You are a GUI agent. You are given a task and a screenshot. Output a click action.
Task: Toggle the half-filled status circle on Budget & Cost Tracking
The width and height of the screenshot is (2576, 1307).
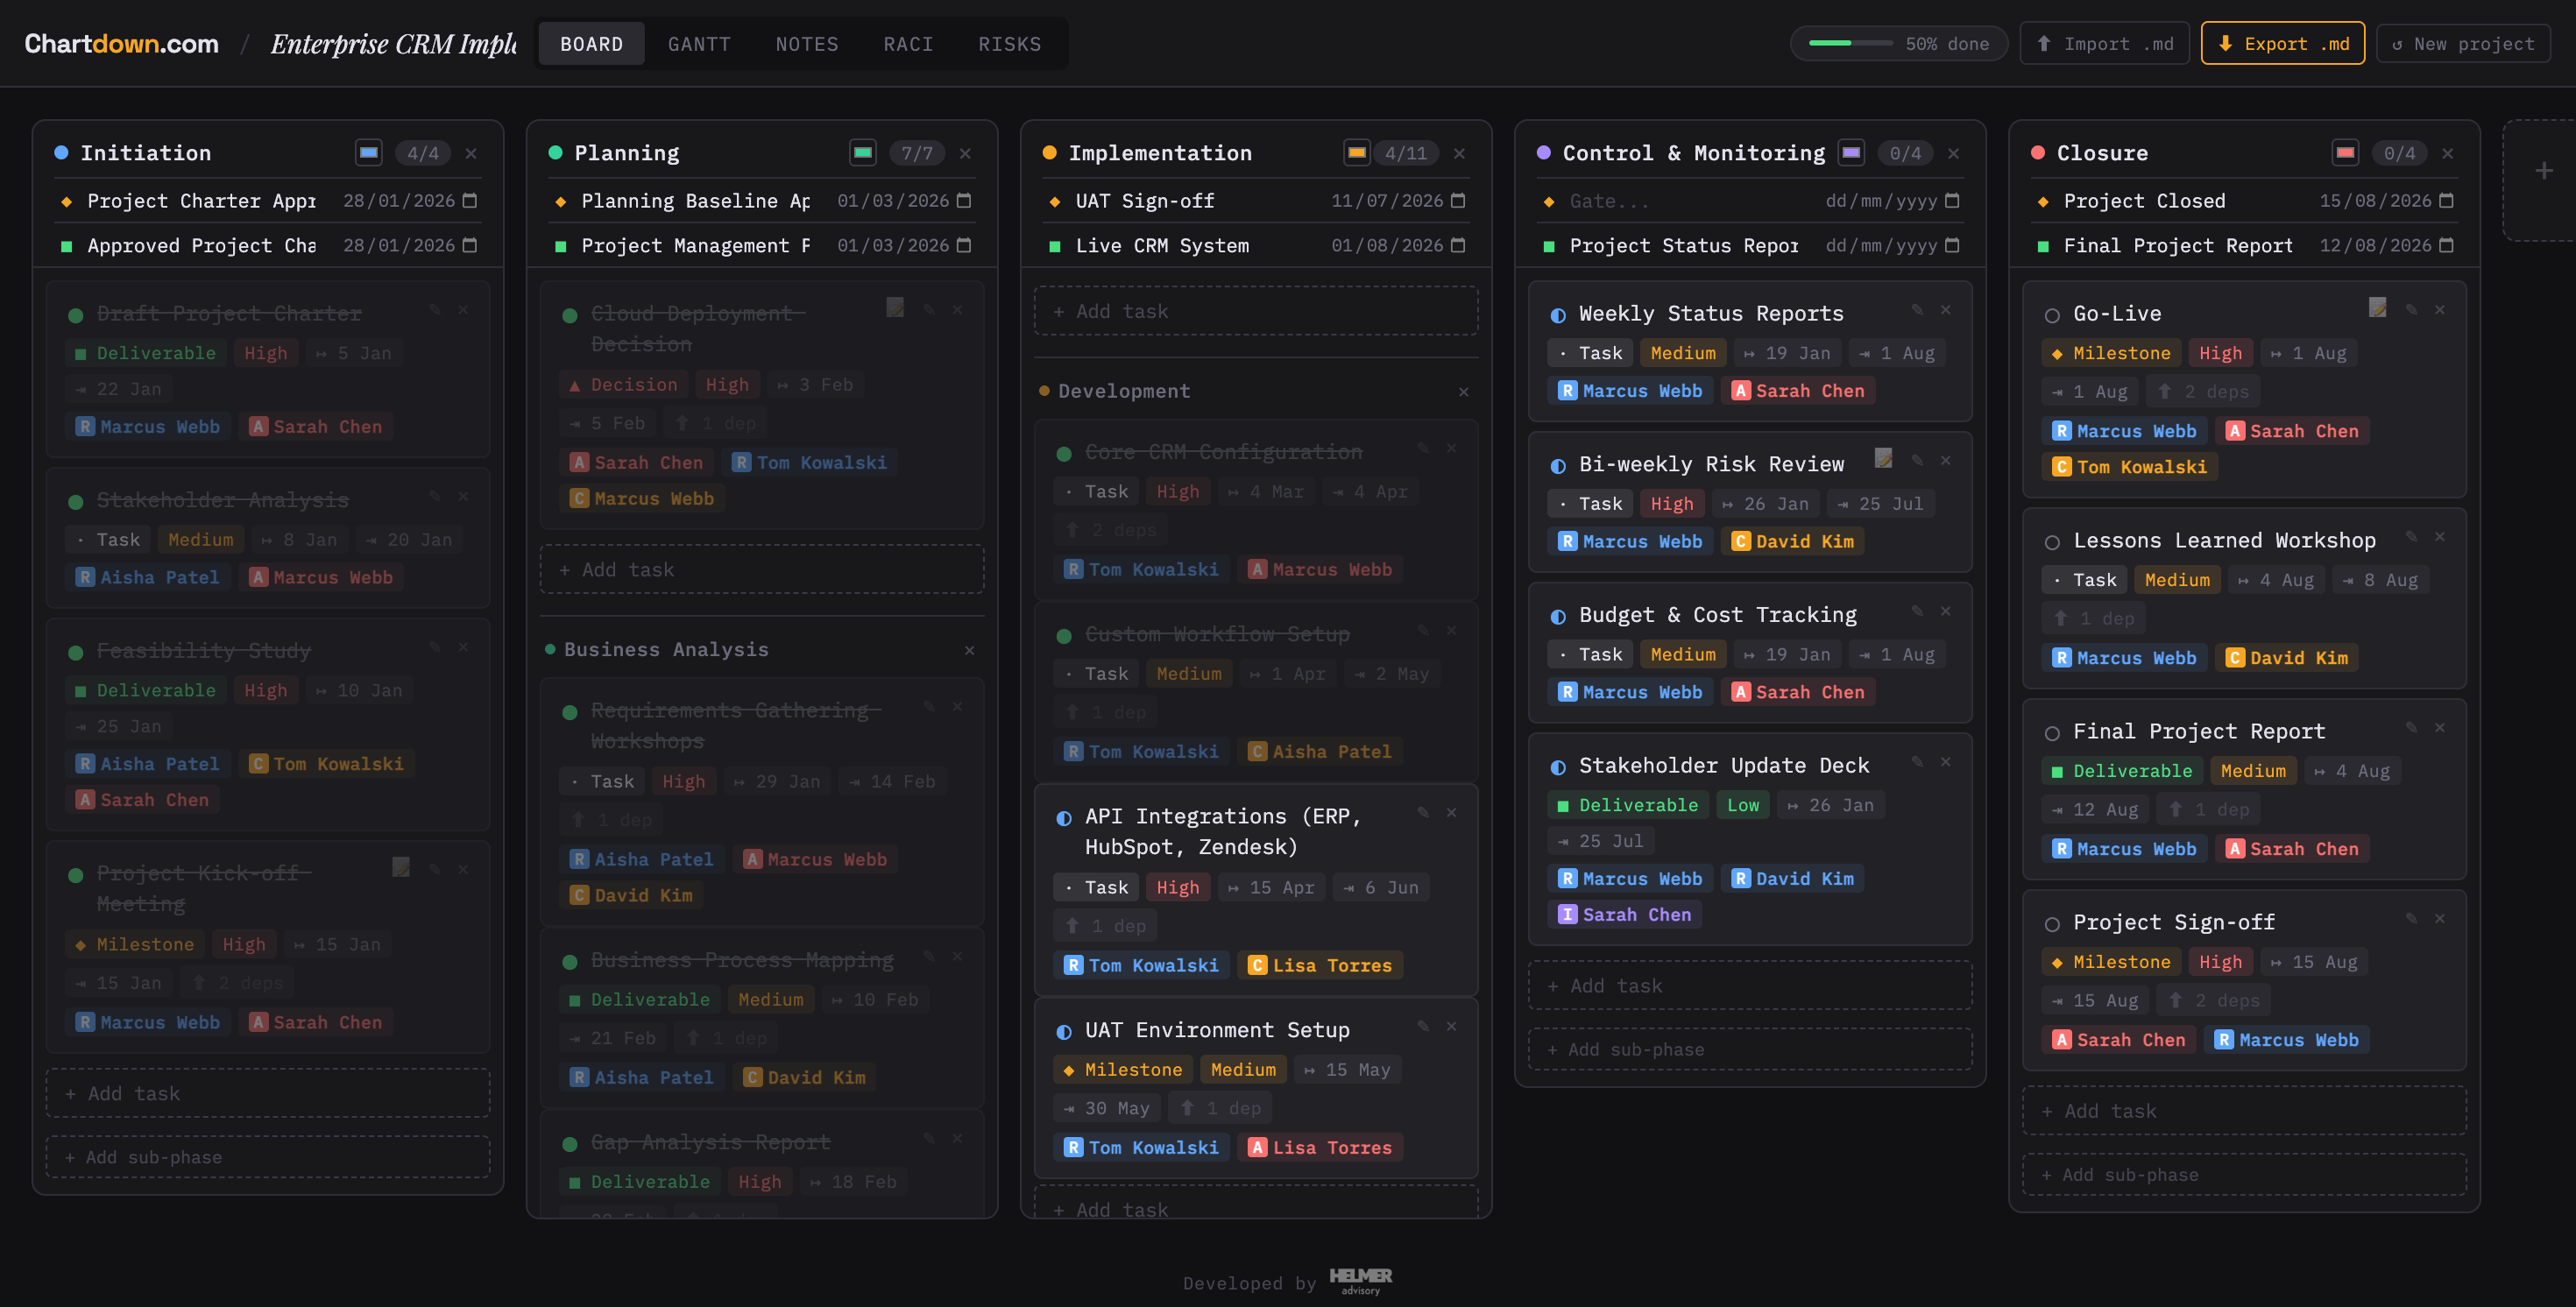1559,614
